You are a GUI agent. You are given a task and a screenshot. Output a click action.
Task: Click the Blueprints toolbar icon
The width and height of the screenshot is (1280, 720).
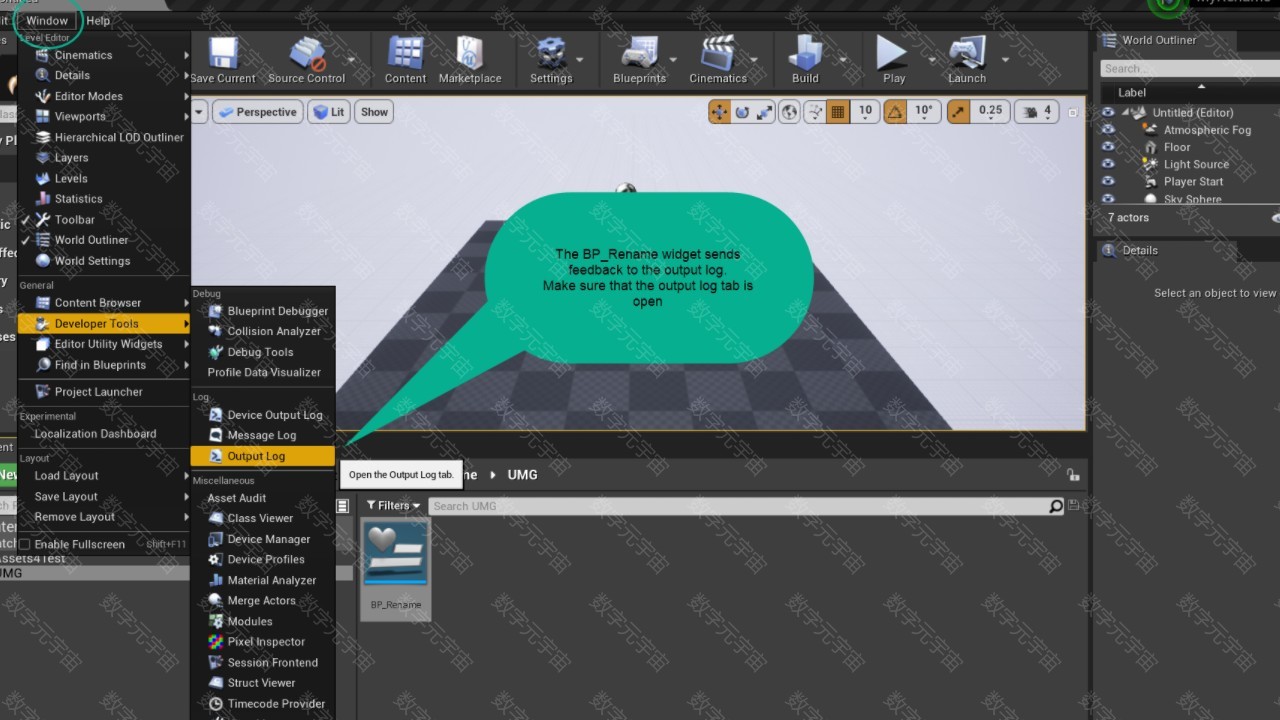coord(638,59)
